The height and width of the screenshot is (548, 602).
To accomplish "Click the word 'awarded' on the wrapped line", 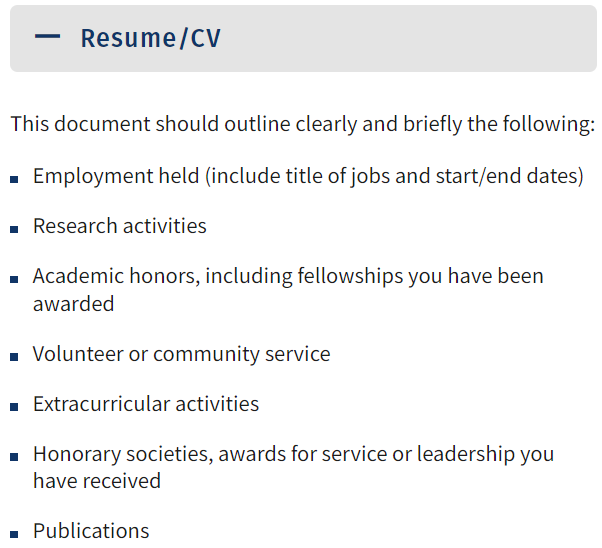I will tap(74, 304).
